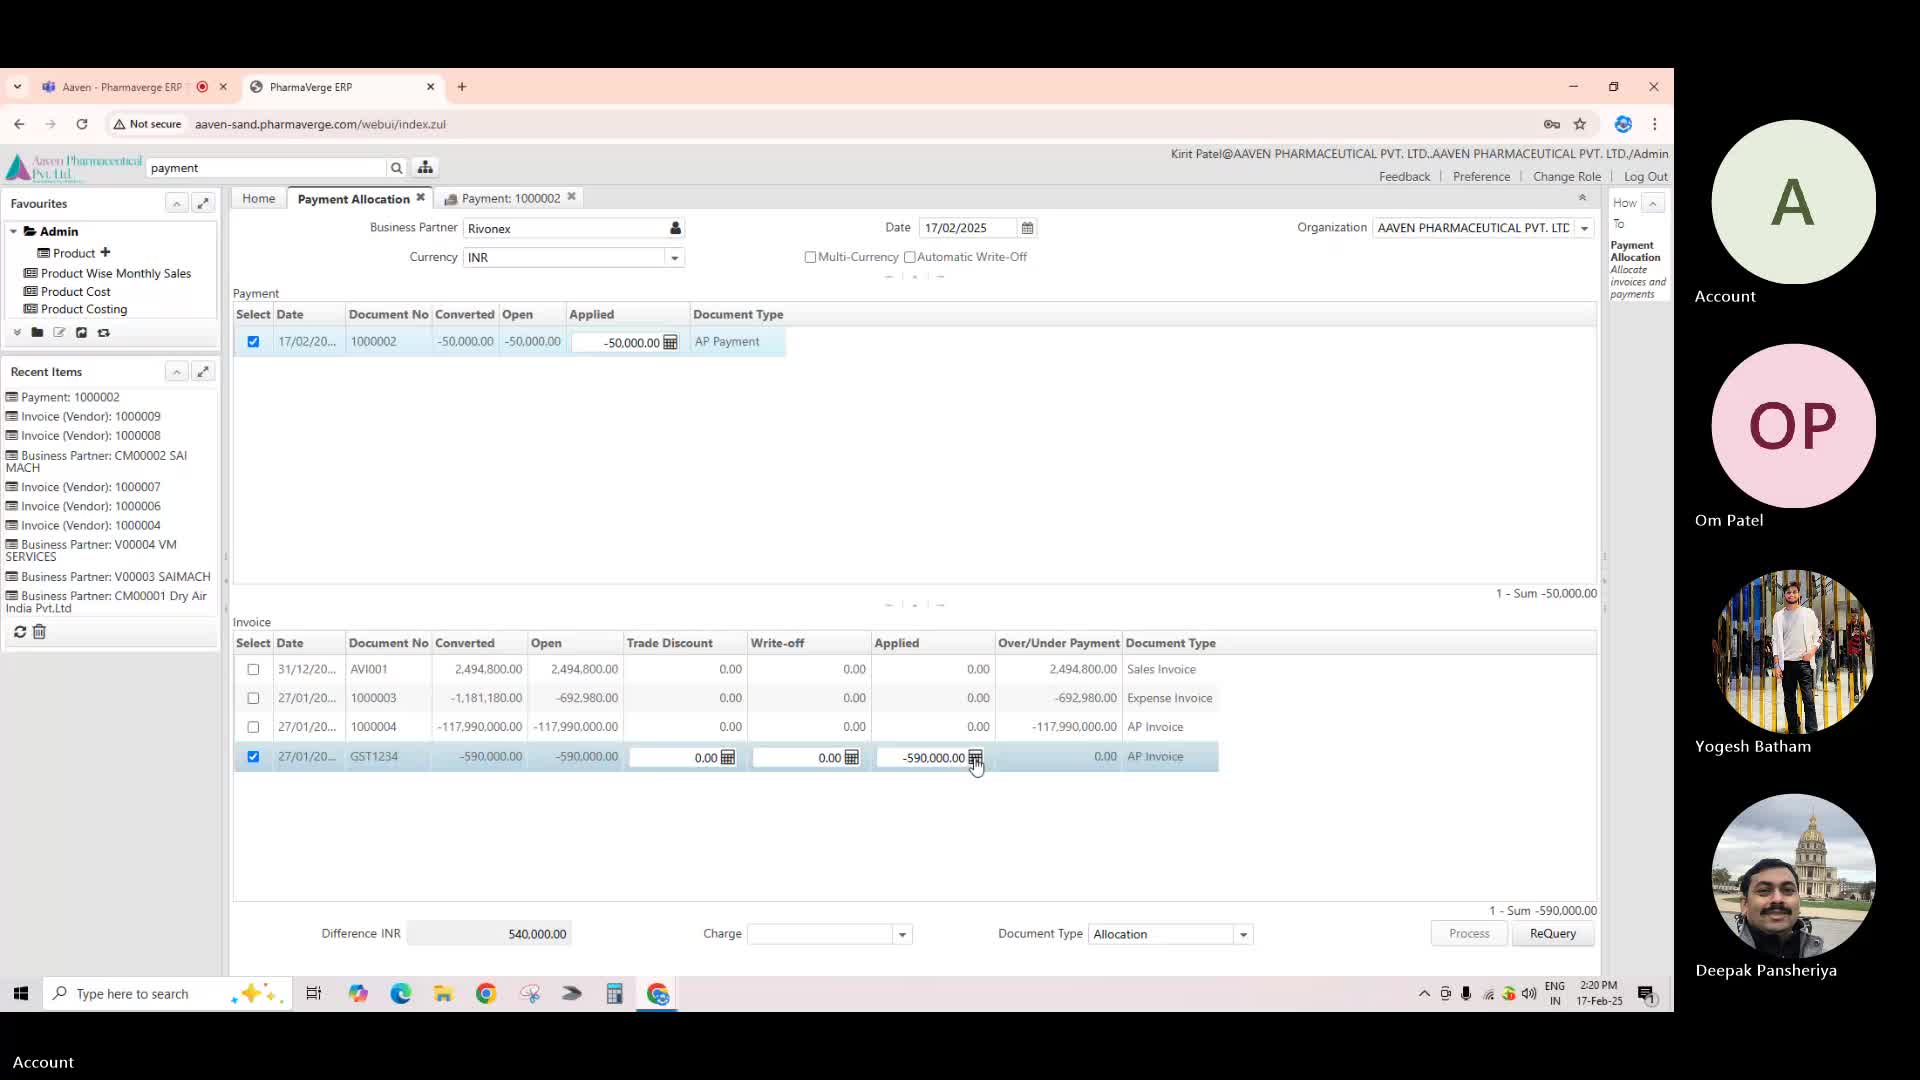Click the share arrow icon in the Favourites toolbar
The width and height of the screenshot is (1920, 1080).
point(81,332)
